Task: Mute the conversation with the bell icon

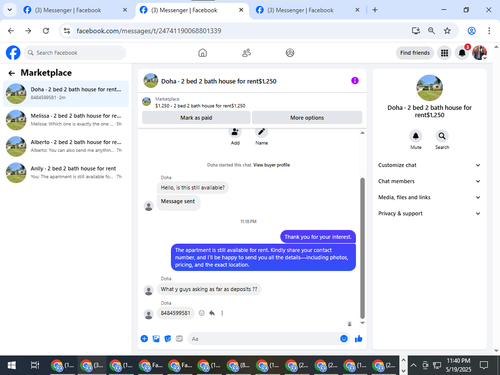Action: pos(416,136)
